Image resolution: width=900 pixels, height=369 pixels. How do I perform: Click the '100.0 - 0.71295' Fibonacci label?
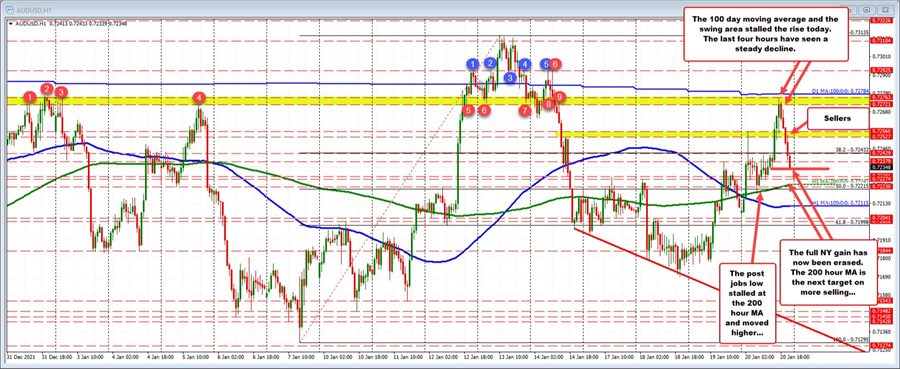pyautogui.click(x=851, y=339)
